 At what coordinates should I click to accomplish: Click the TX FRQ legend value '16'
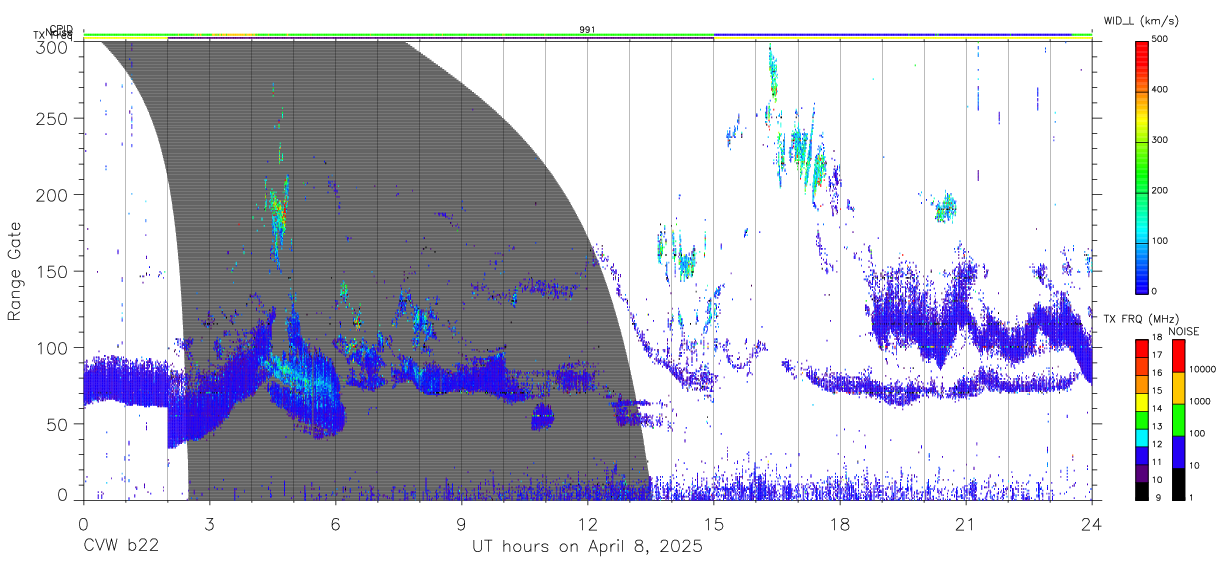click(x=1156, y=373)
